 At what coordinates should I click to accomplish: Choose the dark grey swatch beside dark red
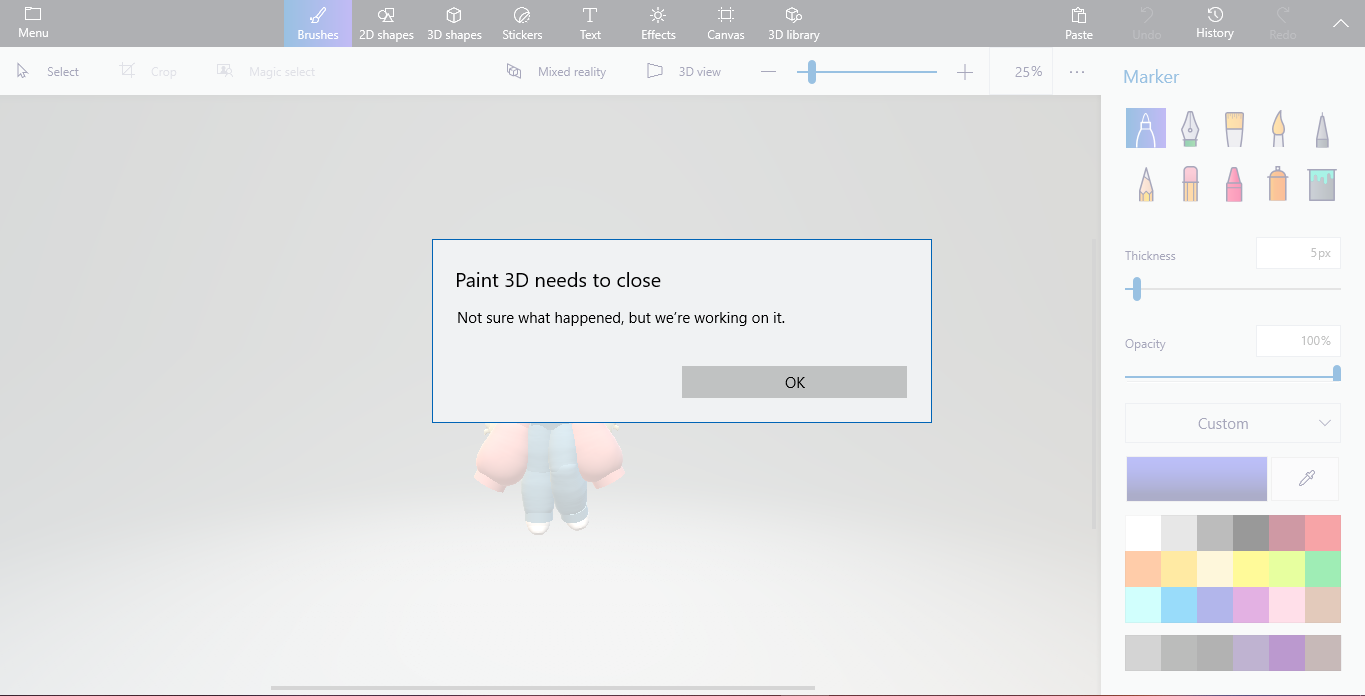pyautogui.click(x=1251, y=533)
